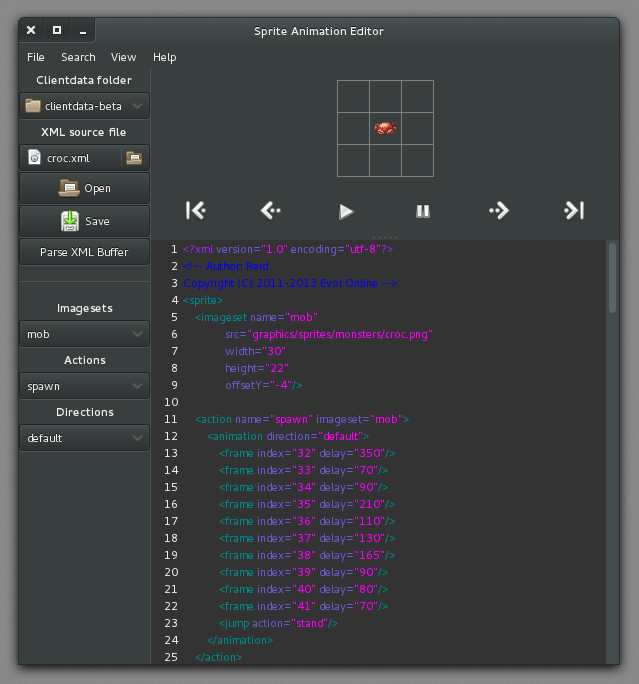Play the sprite animation
This screenshot has height=684, width=639.
[346, 211]
